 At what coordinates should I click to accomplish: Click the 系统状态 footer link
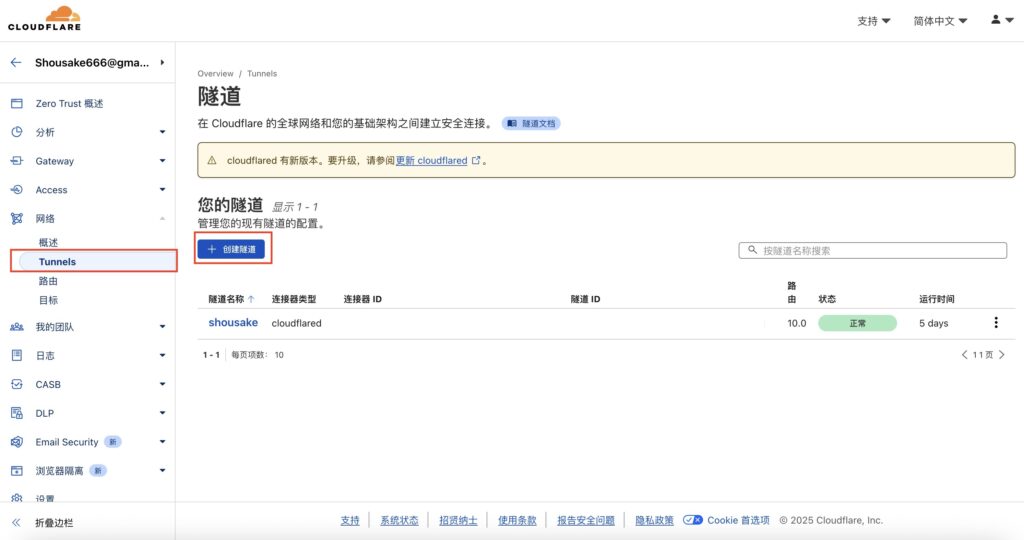point(399,520)
